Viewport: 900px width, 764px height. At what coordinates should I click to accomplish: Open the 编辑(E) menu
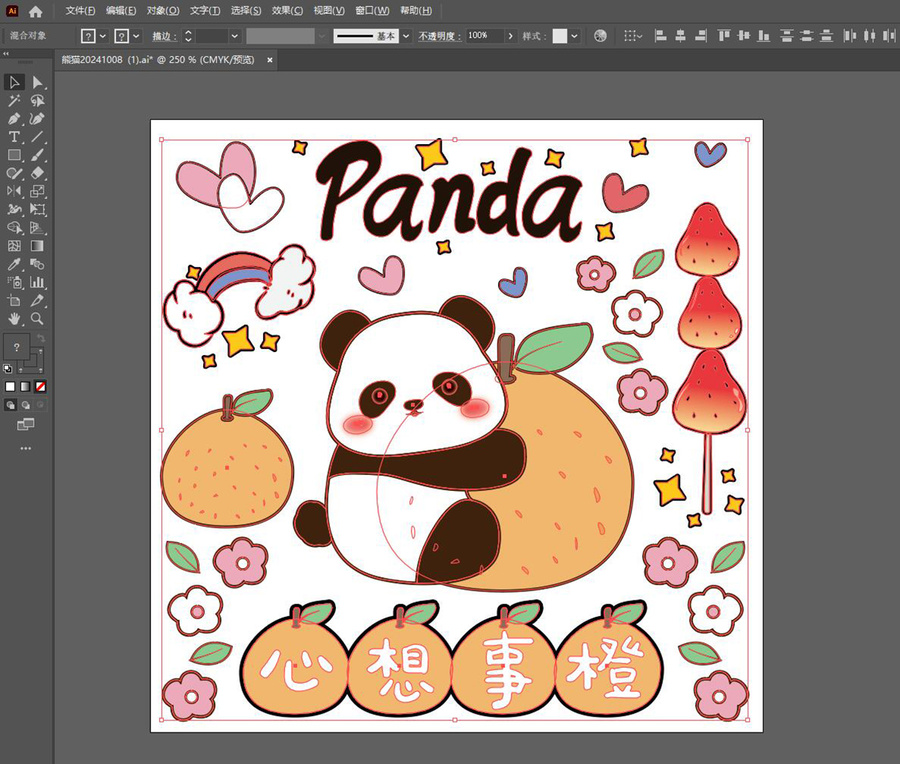coord(121,10)
